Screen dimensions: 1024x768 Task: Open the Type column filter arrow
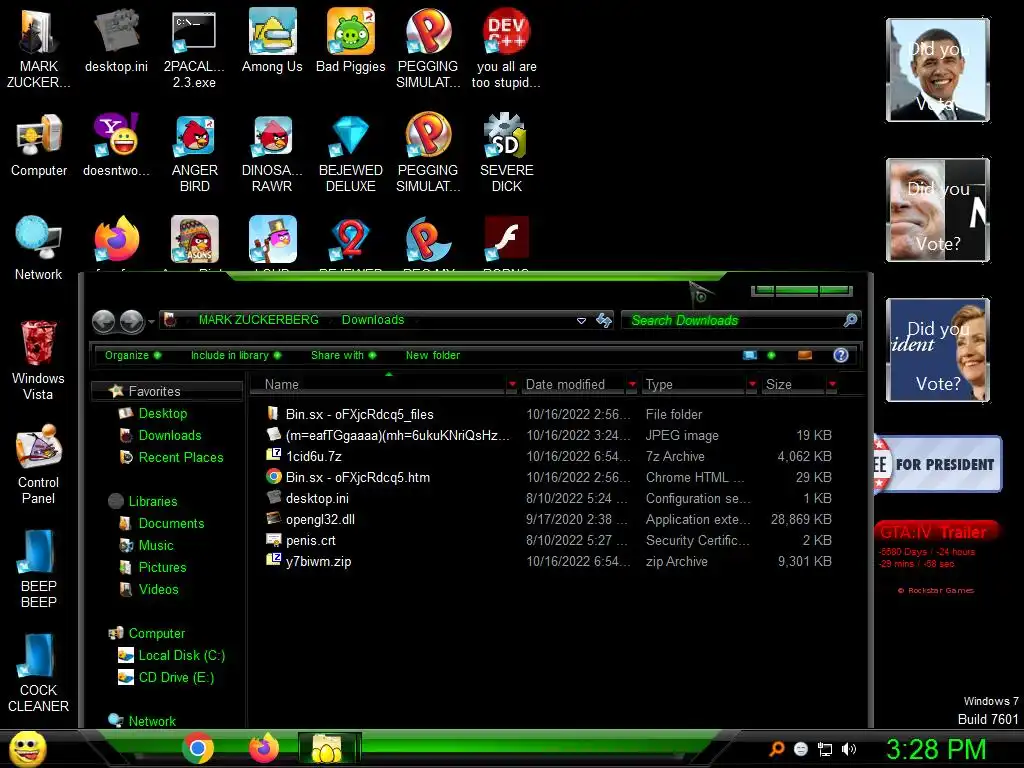click(752, 385)
